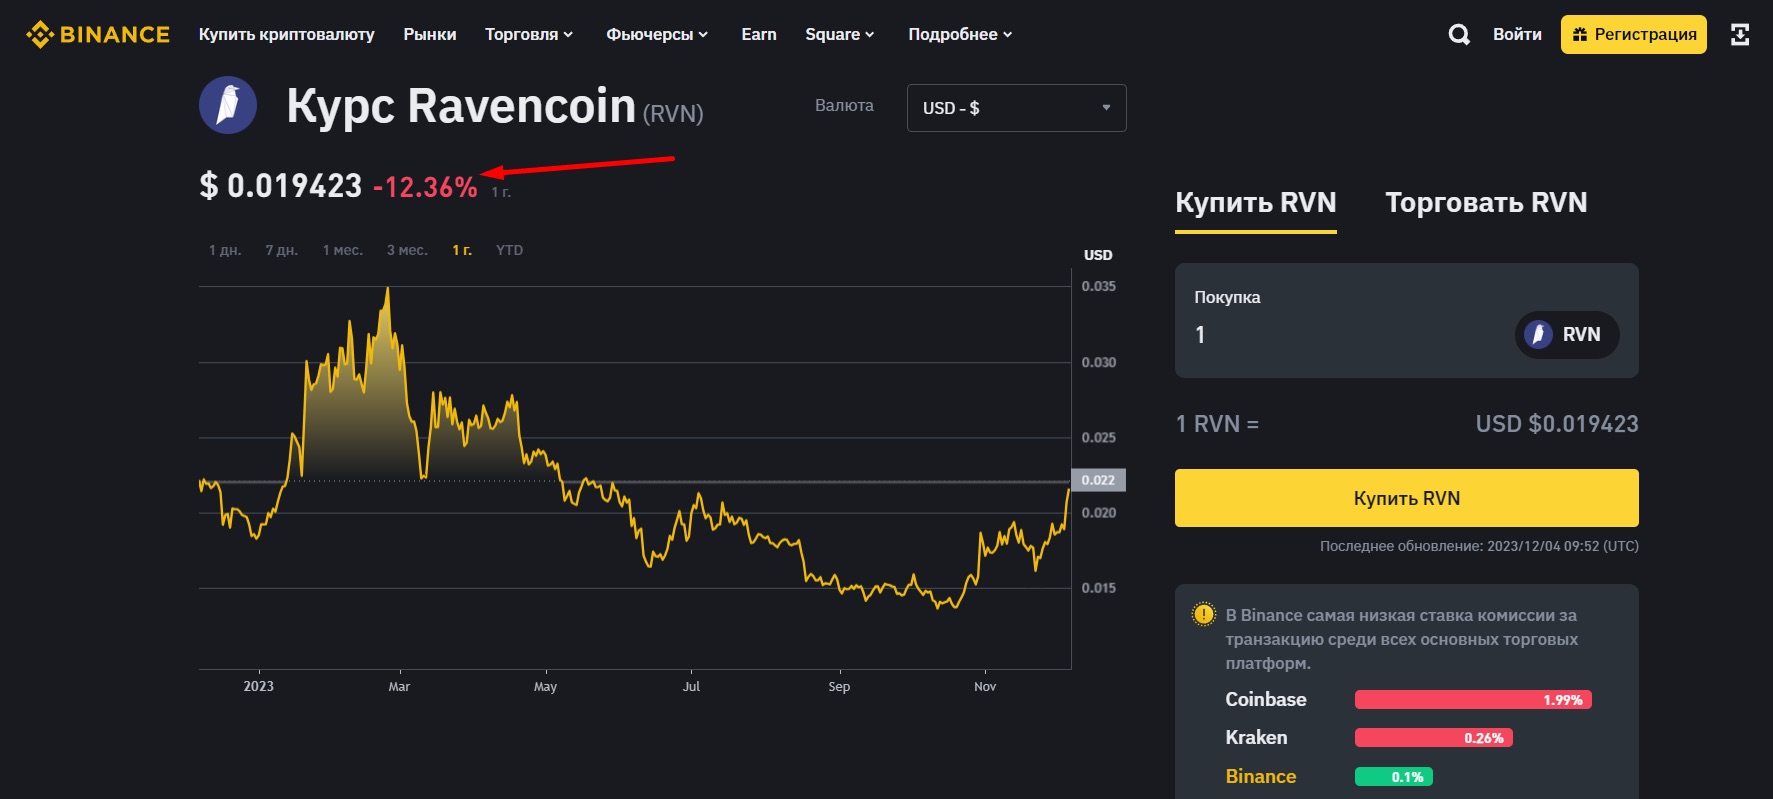The image size is (1773, 799).
Task: Click the warning icon in commission note
Action: point(1204,614)
